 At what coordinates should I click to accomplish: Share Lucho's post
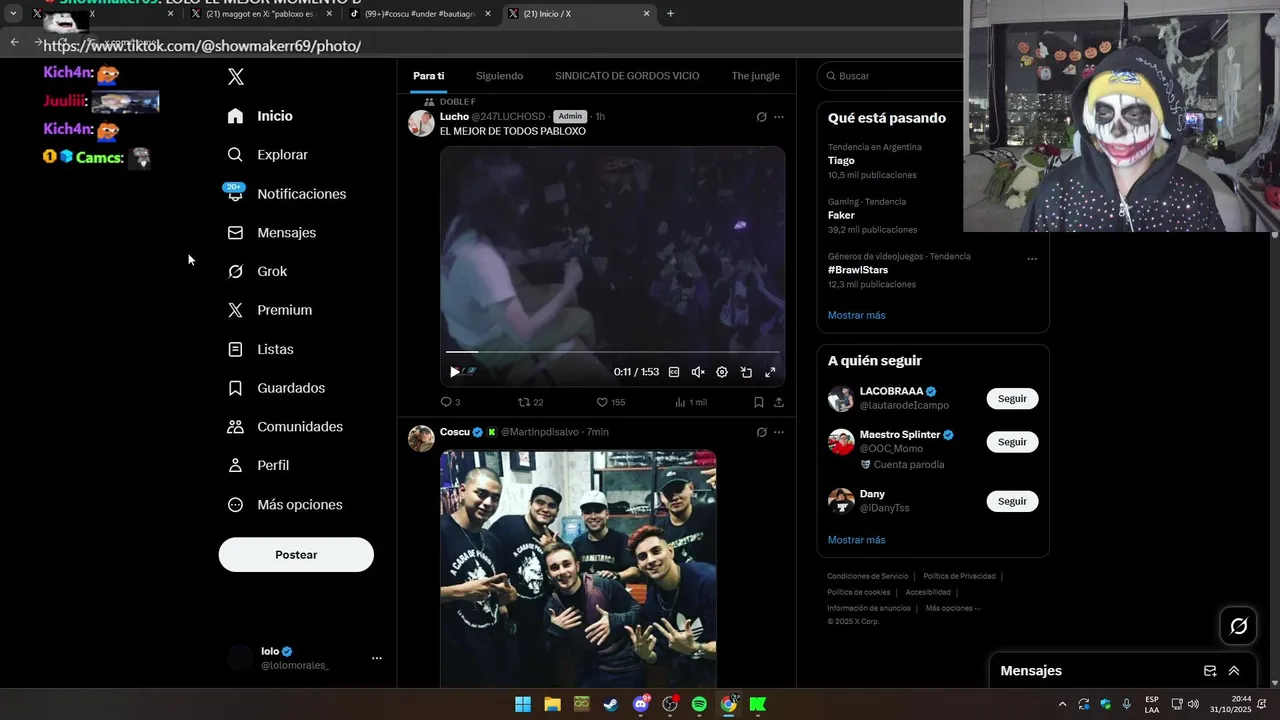point(779,402)
